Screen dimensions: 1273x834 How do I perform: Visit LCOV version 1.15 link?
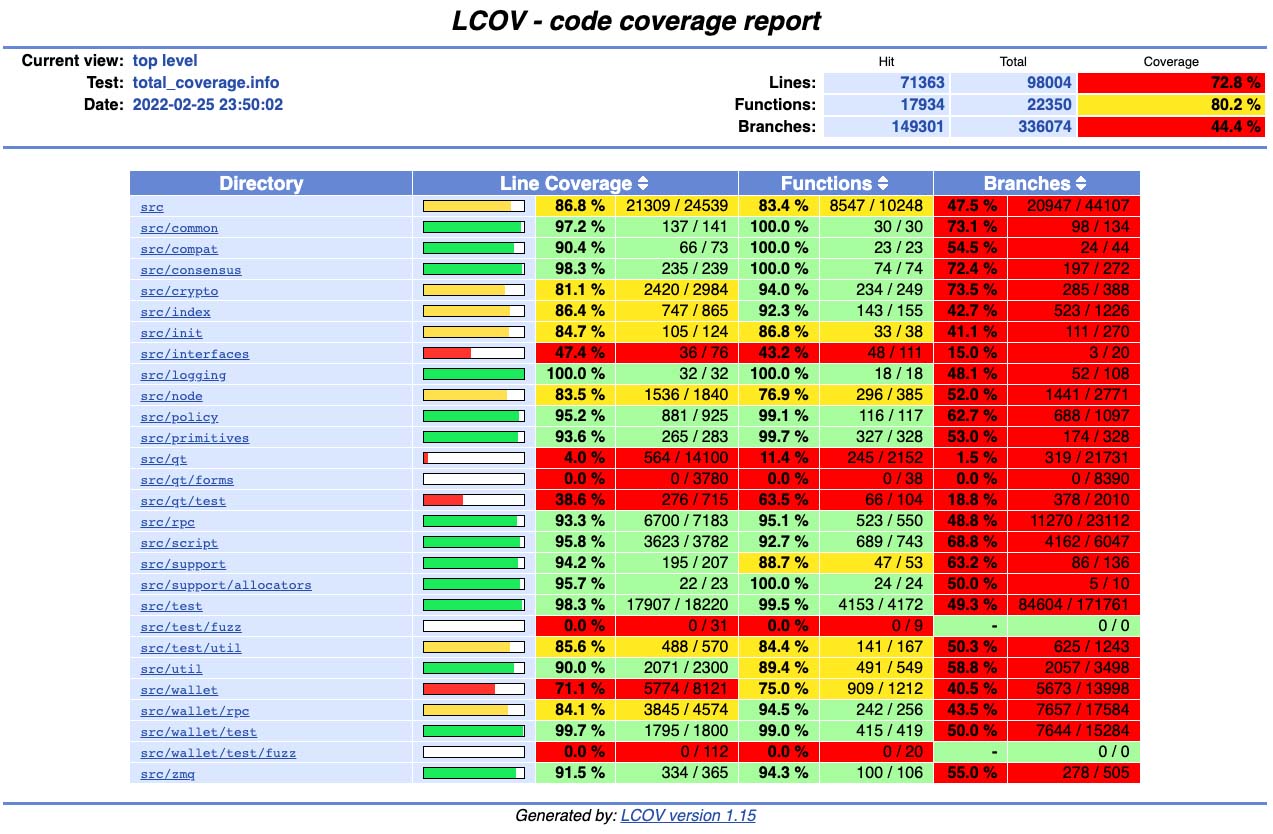click(x=688, y=816)
